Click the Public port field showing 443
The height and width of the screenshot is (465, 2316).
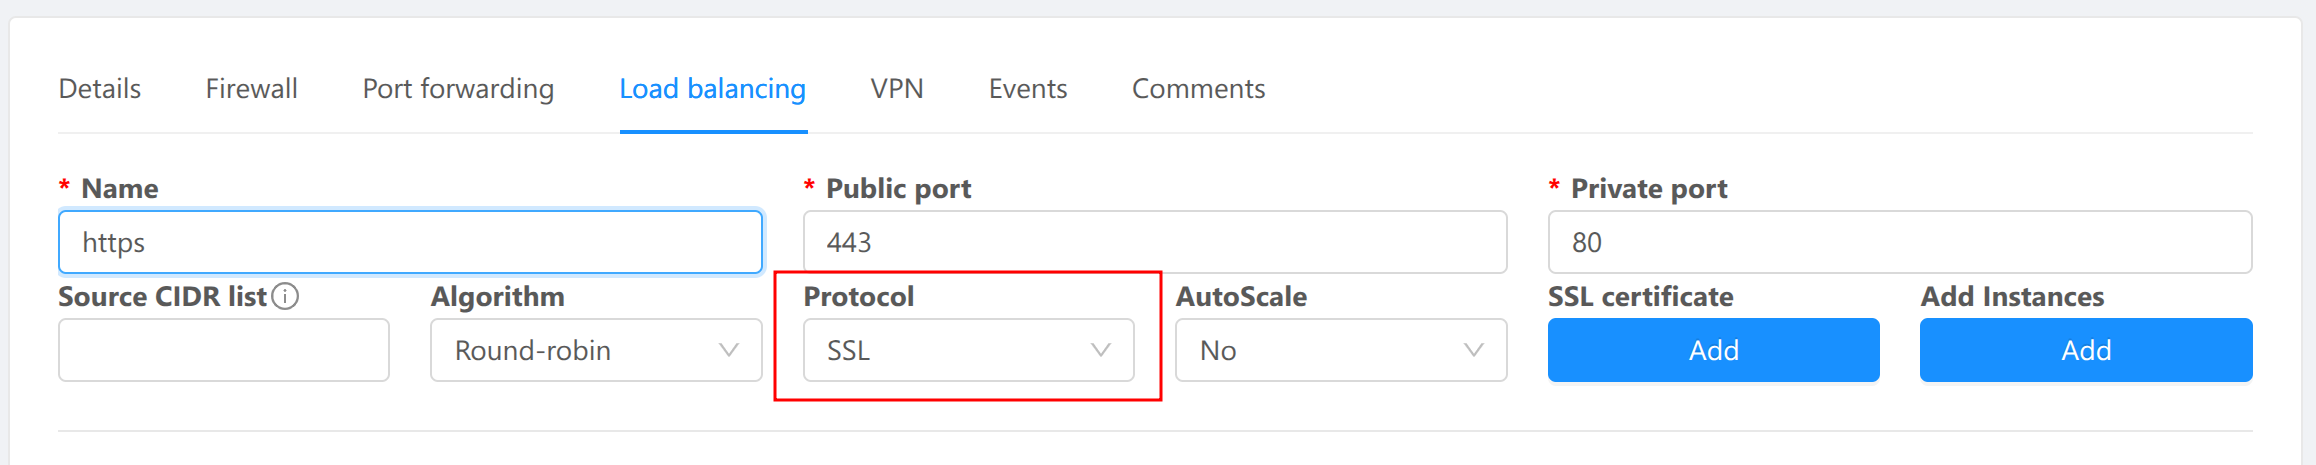(x=1155, y=242)
